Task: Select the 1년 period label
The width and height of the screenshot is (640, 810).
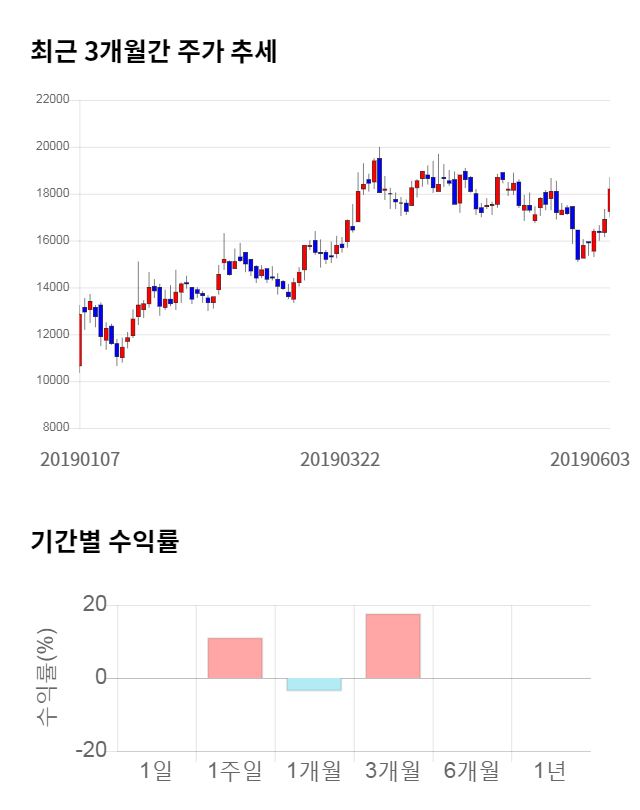Action: point(550,771)
